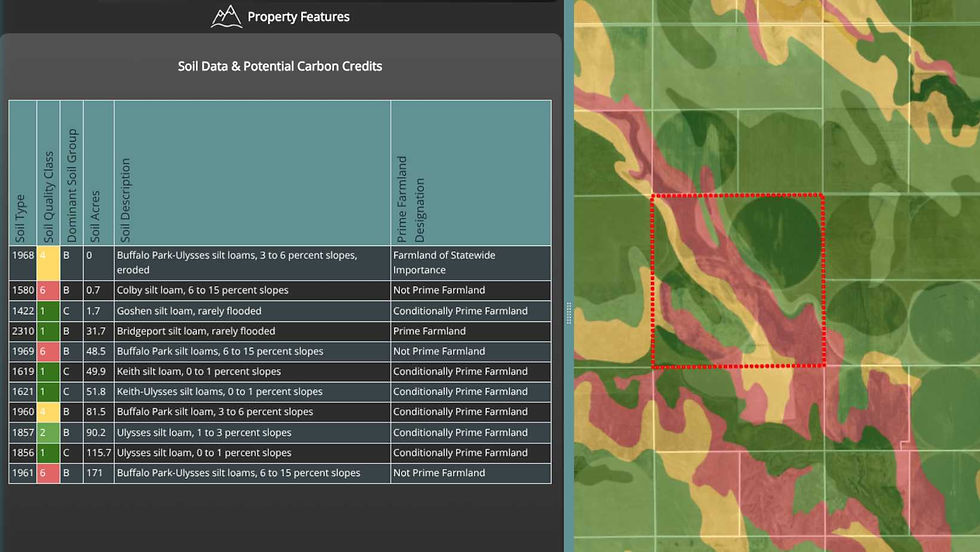Select soil type 2310 cell
The width and height of the screenshot is (980, 552).
[23, 331]
